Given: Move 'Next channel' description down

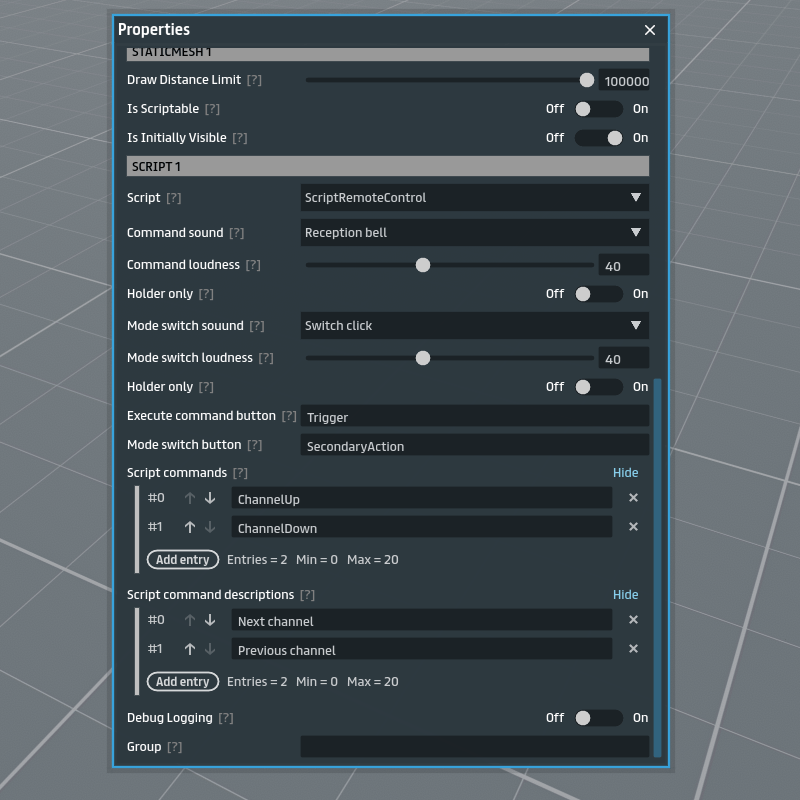Looking at the screenshot, I should (210, 620).
